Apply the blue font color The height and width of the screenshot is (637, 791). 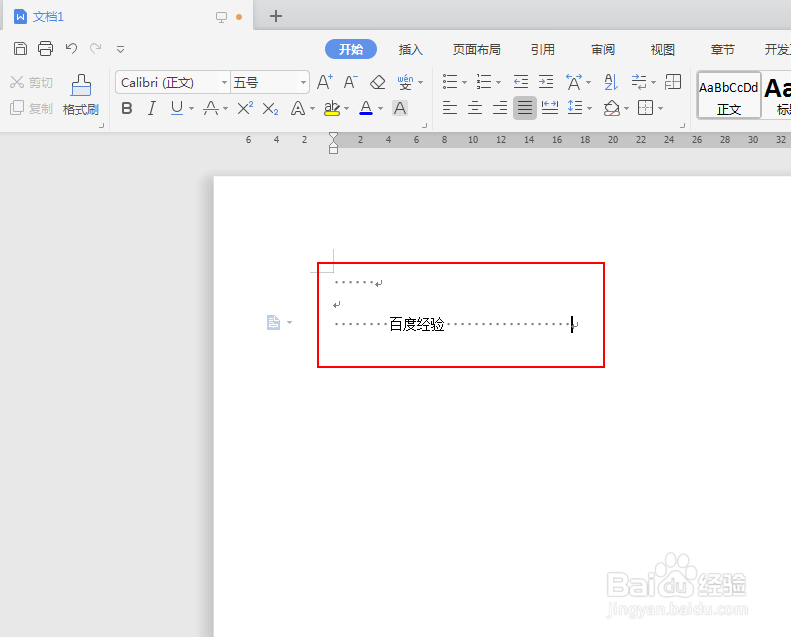(x=366, y=108)
